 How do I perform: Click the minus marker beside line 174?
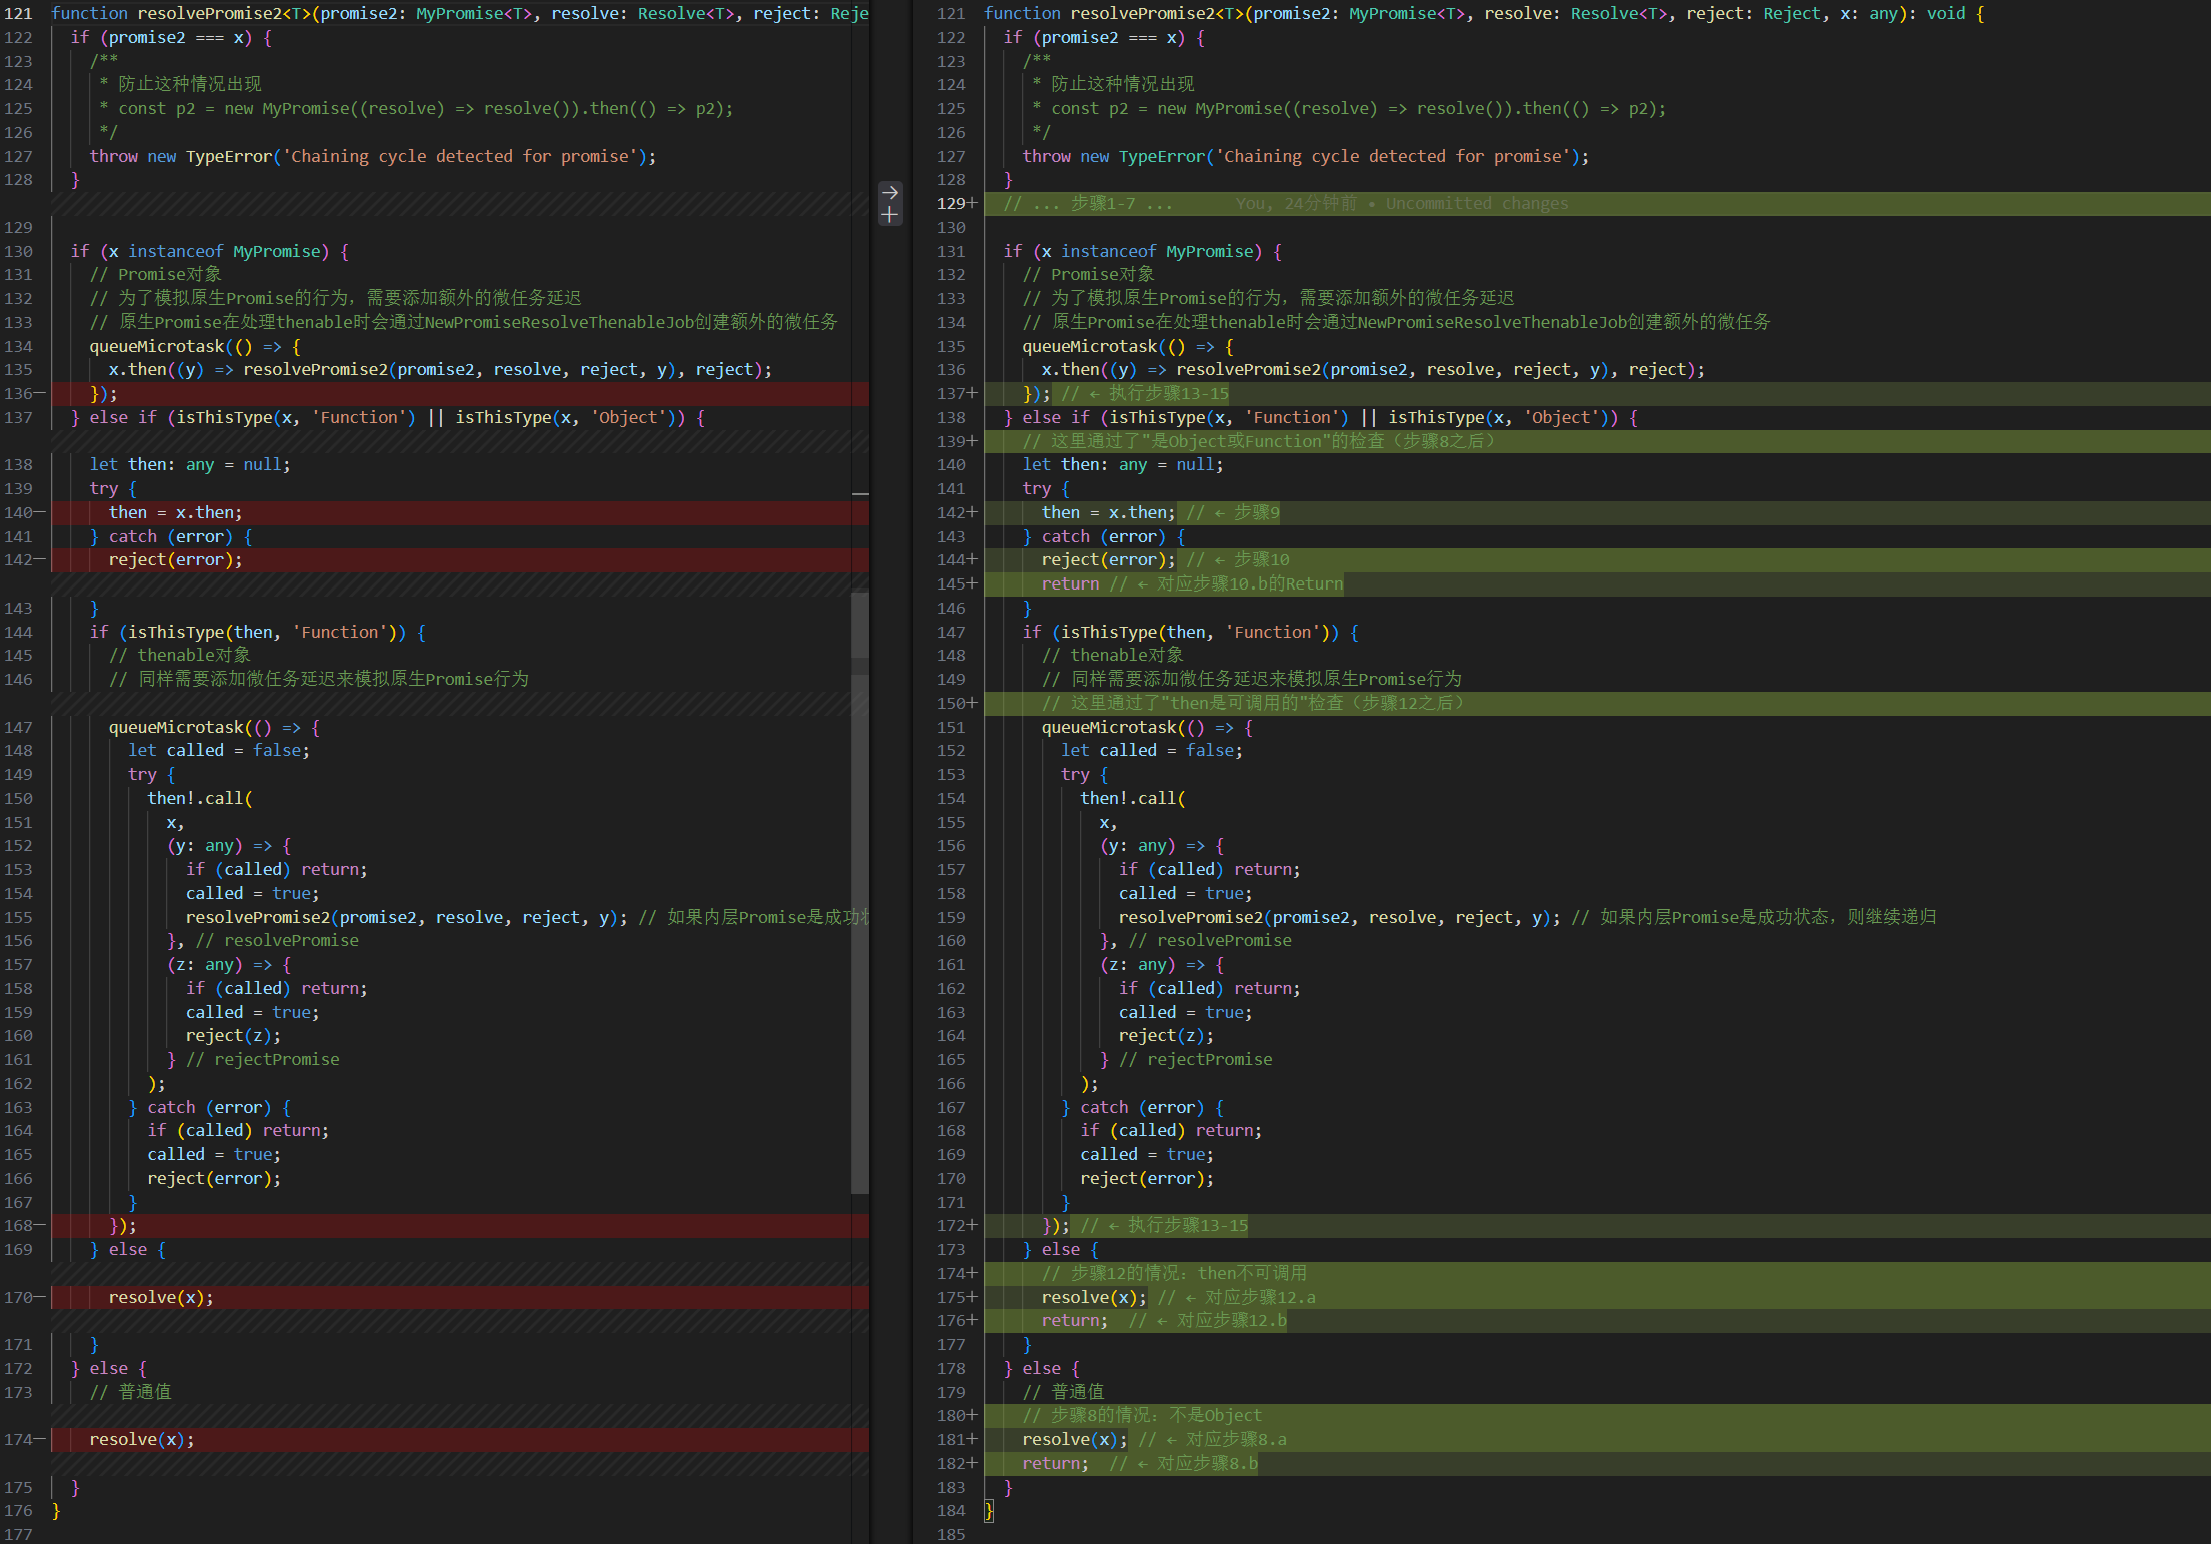pos(40,1439)
